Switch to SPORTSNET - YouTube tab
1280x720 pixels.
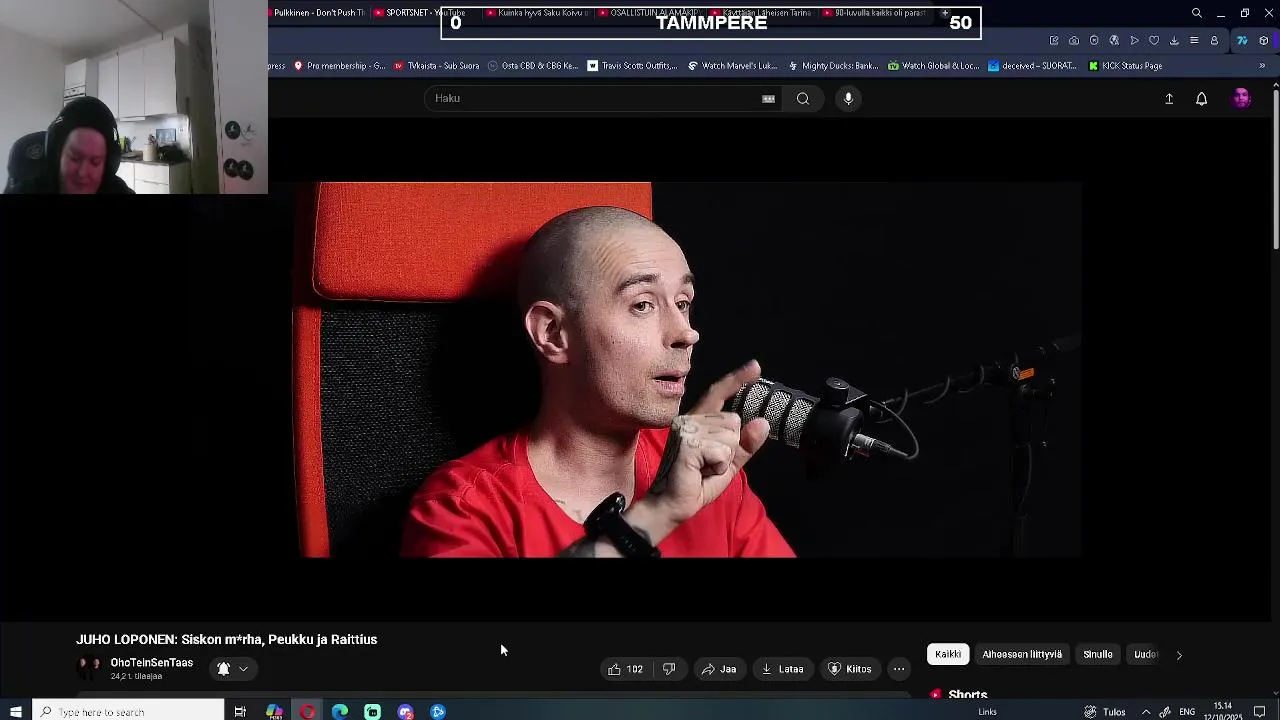(420, 13)
